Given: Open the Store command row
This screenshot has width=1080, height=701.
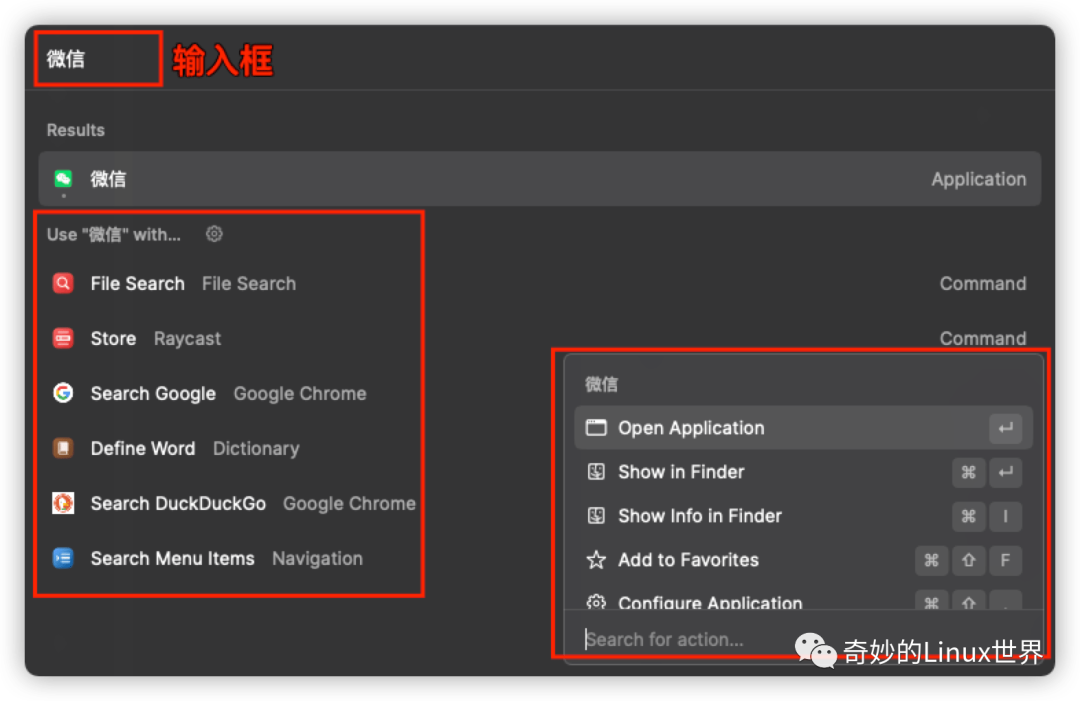Looking at the screenshot, I should tap(539, 338).
